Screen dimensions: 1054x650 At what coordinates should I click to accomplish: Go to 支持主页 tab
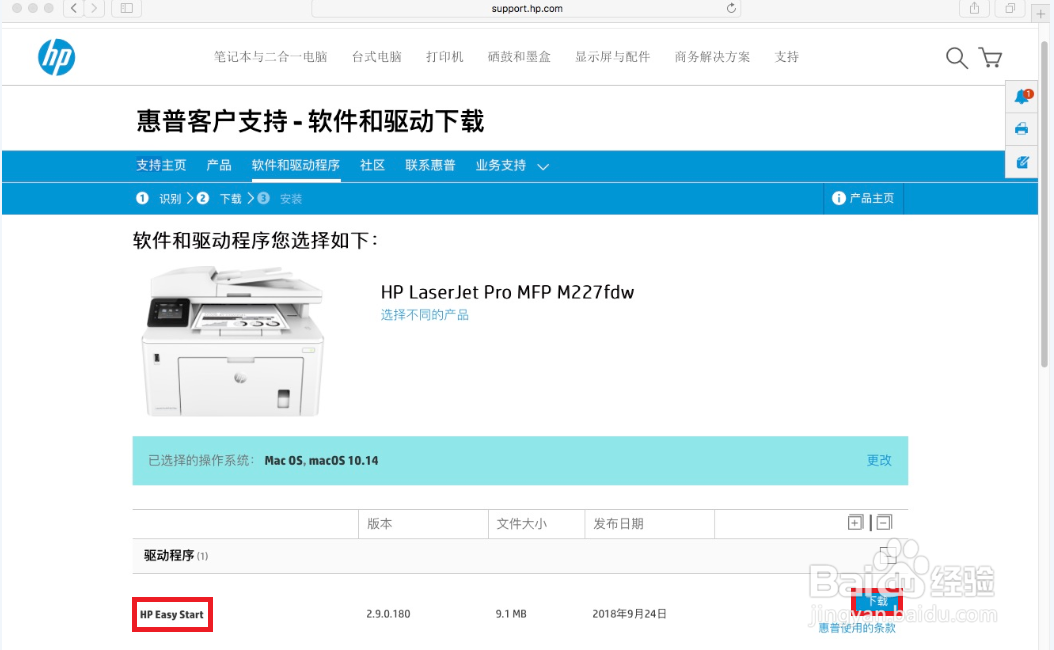(x=161, y=165)
